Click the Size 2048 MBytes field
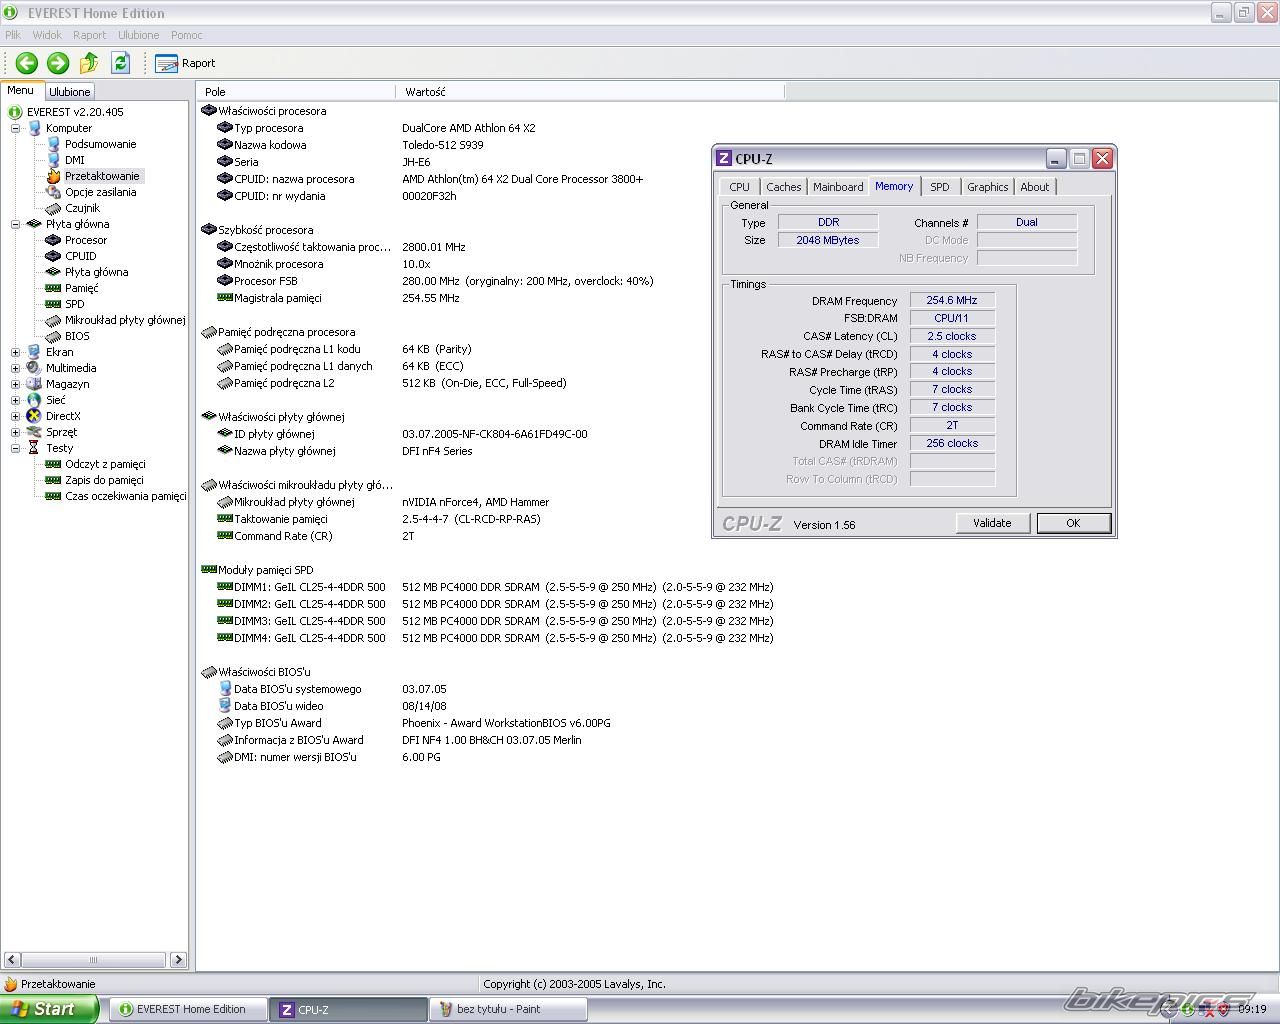The height and width of the screenshot is (1024, 1280). click(828, 240)
